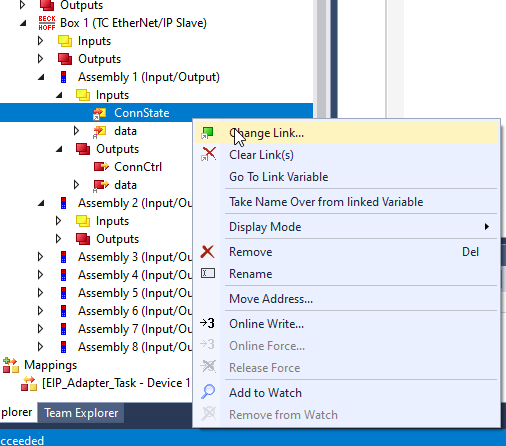Click the green Change Link menu icon
The image size is (506, 446).
click(207, 133)
